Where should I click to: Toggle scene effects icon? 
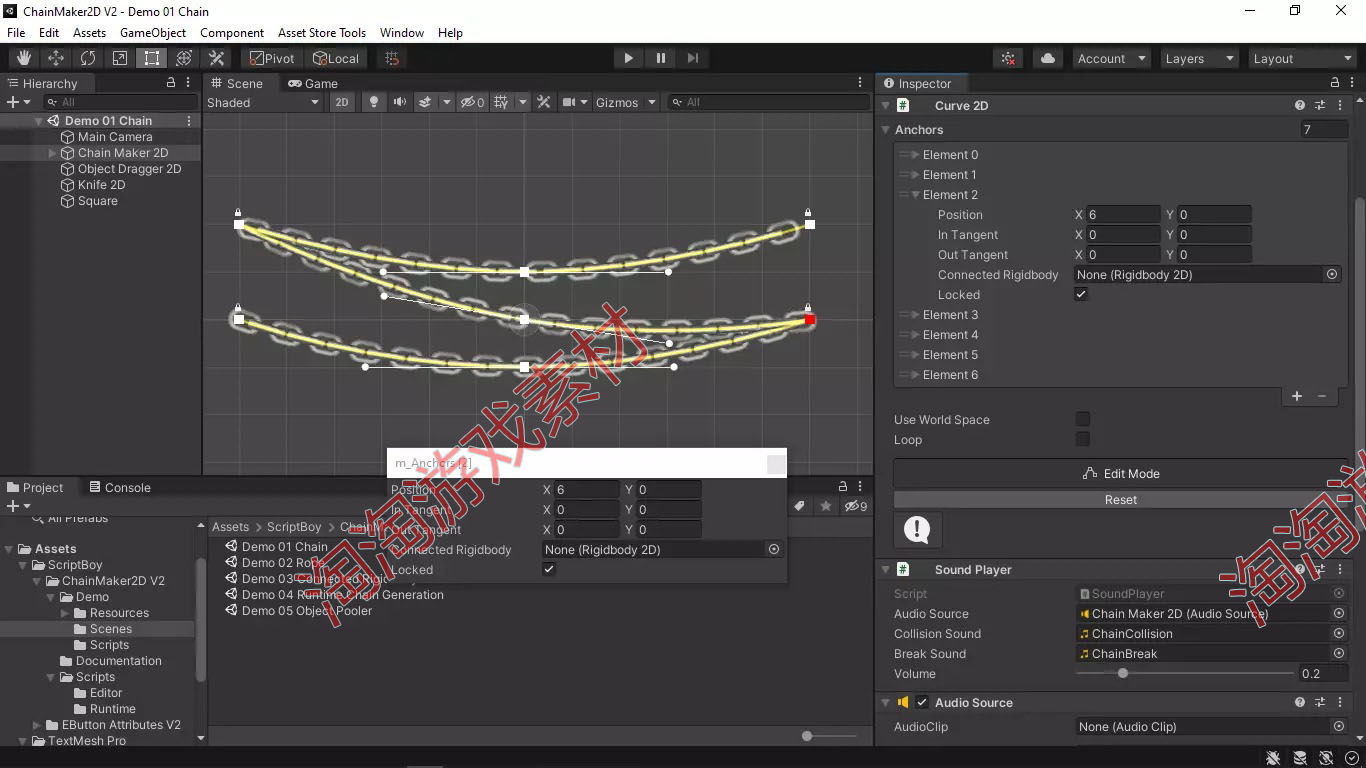point(425,102)
